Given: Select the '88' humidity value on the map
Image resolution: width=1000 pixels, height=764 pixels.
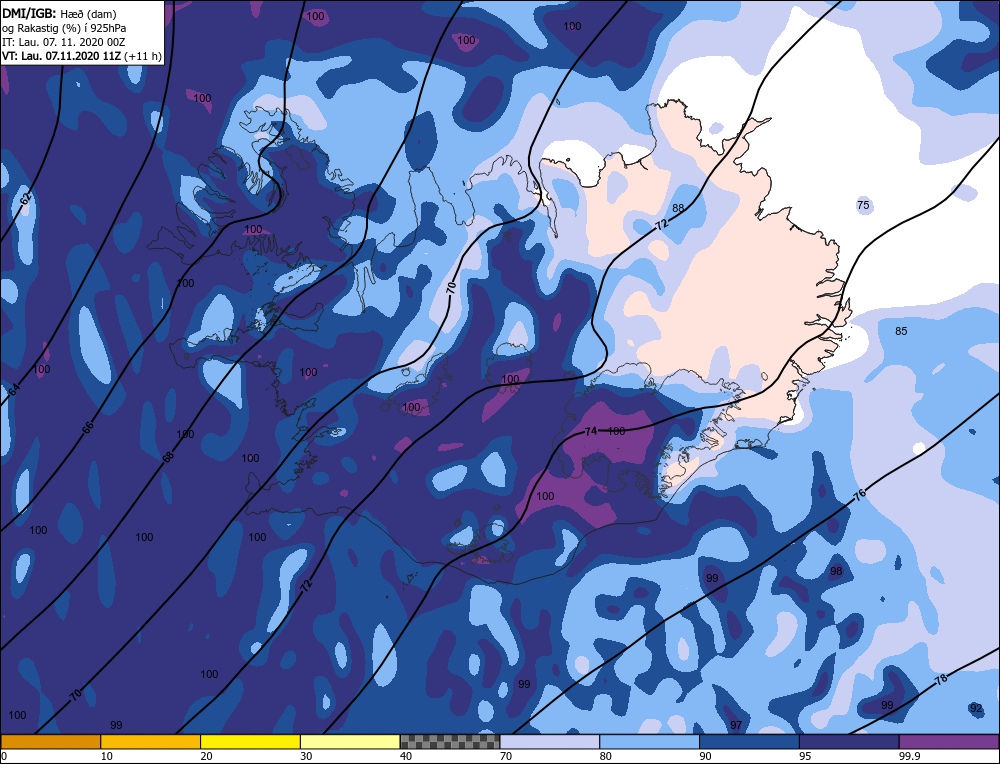Looking at the screenshot, I should [x=678, y=208].
